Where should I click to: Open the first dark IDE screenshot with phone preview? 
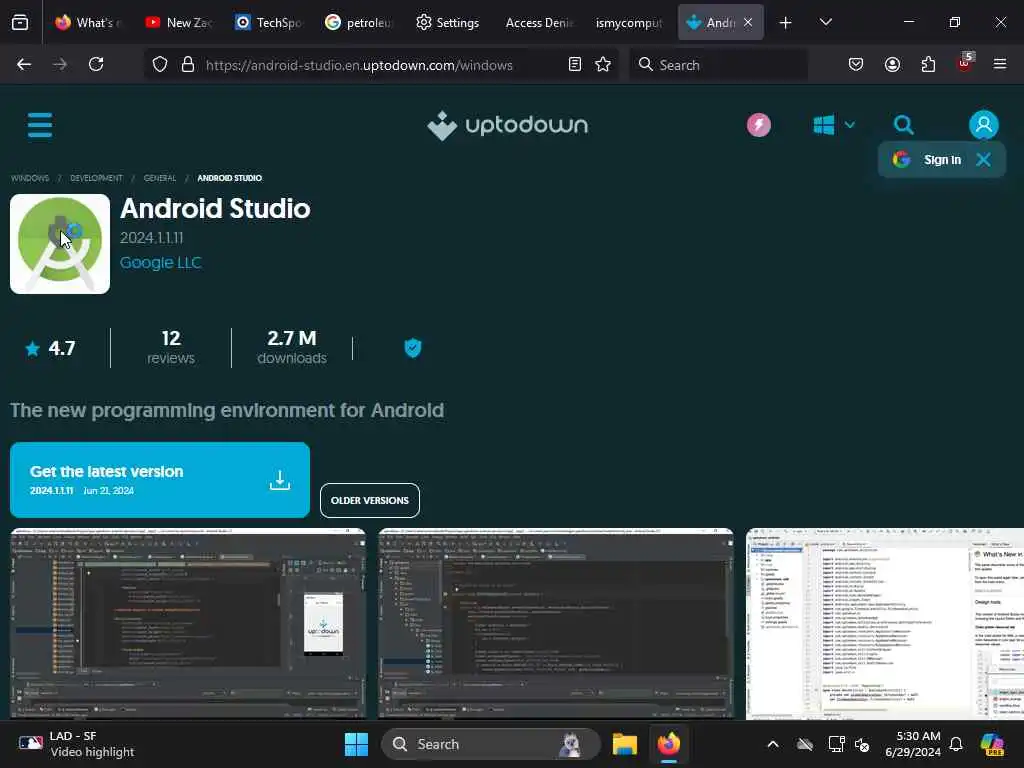click(188, 624)
